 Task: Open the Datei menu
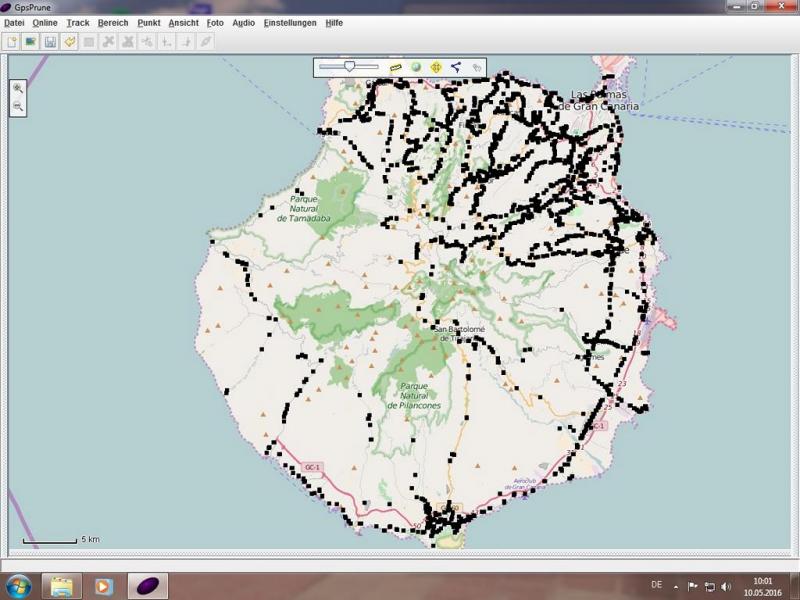pyautogui.click(x=14, y=22)
